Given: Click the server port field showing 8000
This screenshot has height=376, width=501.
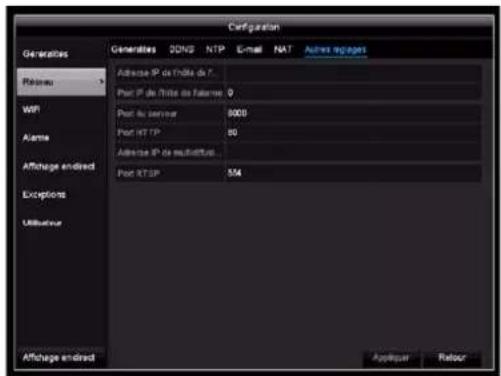Looking at the screenshot, I should 354,113.
